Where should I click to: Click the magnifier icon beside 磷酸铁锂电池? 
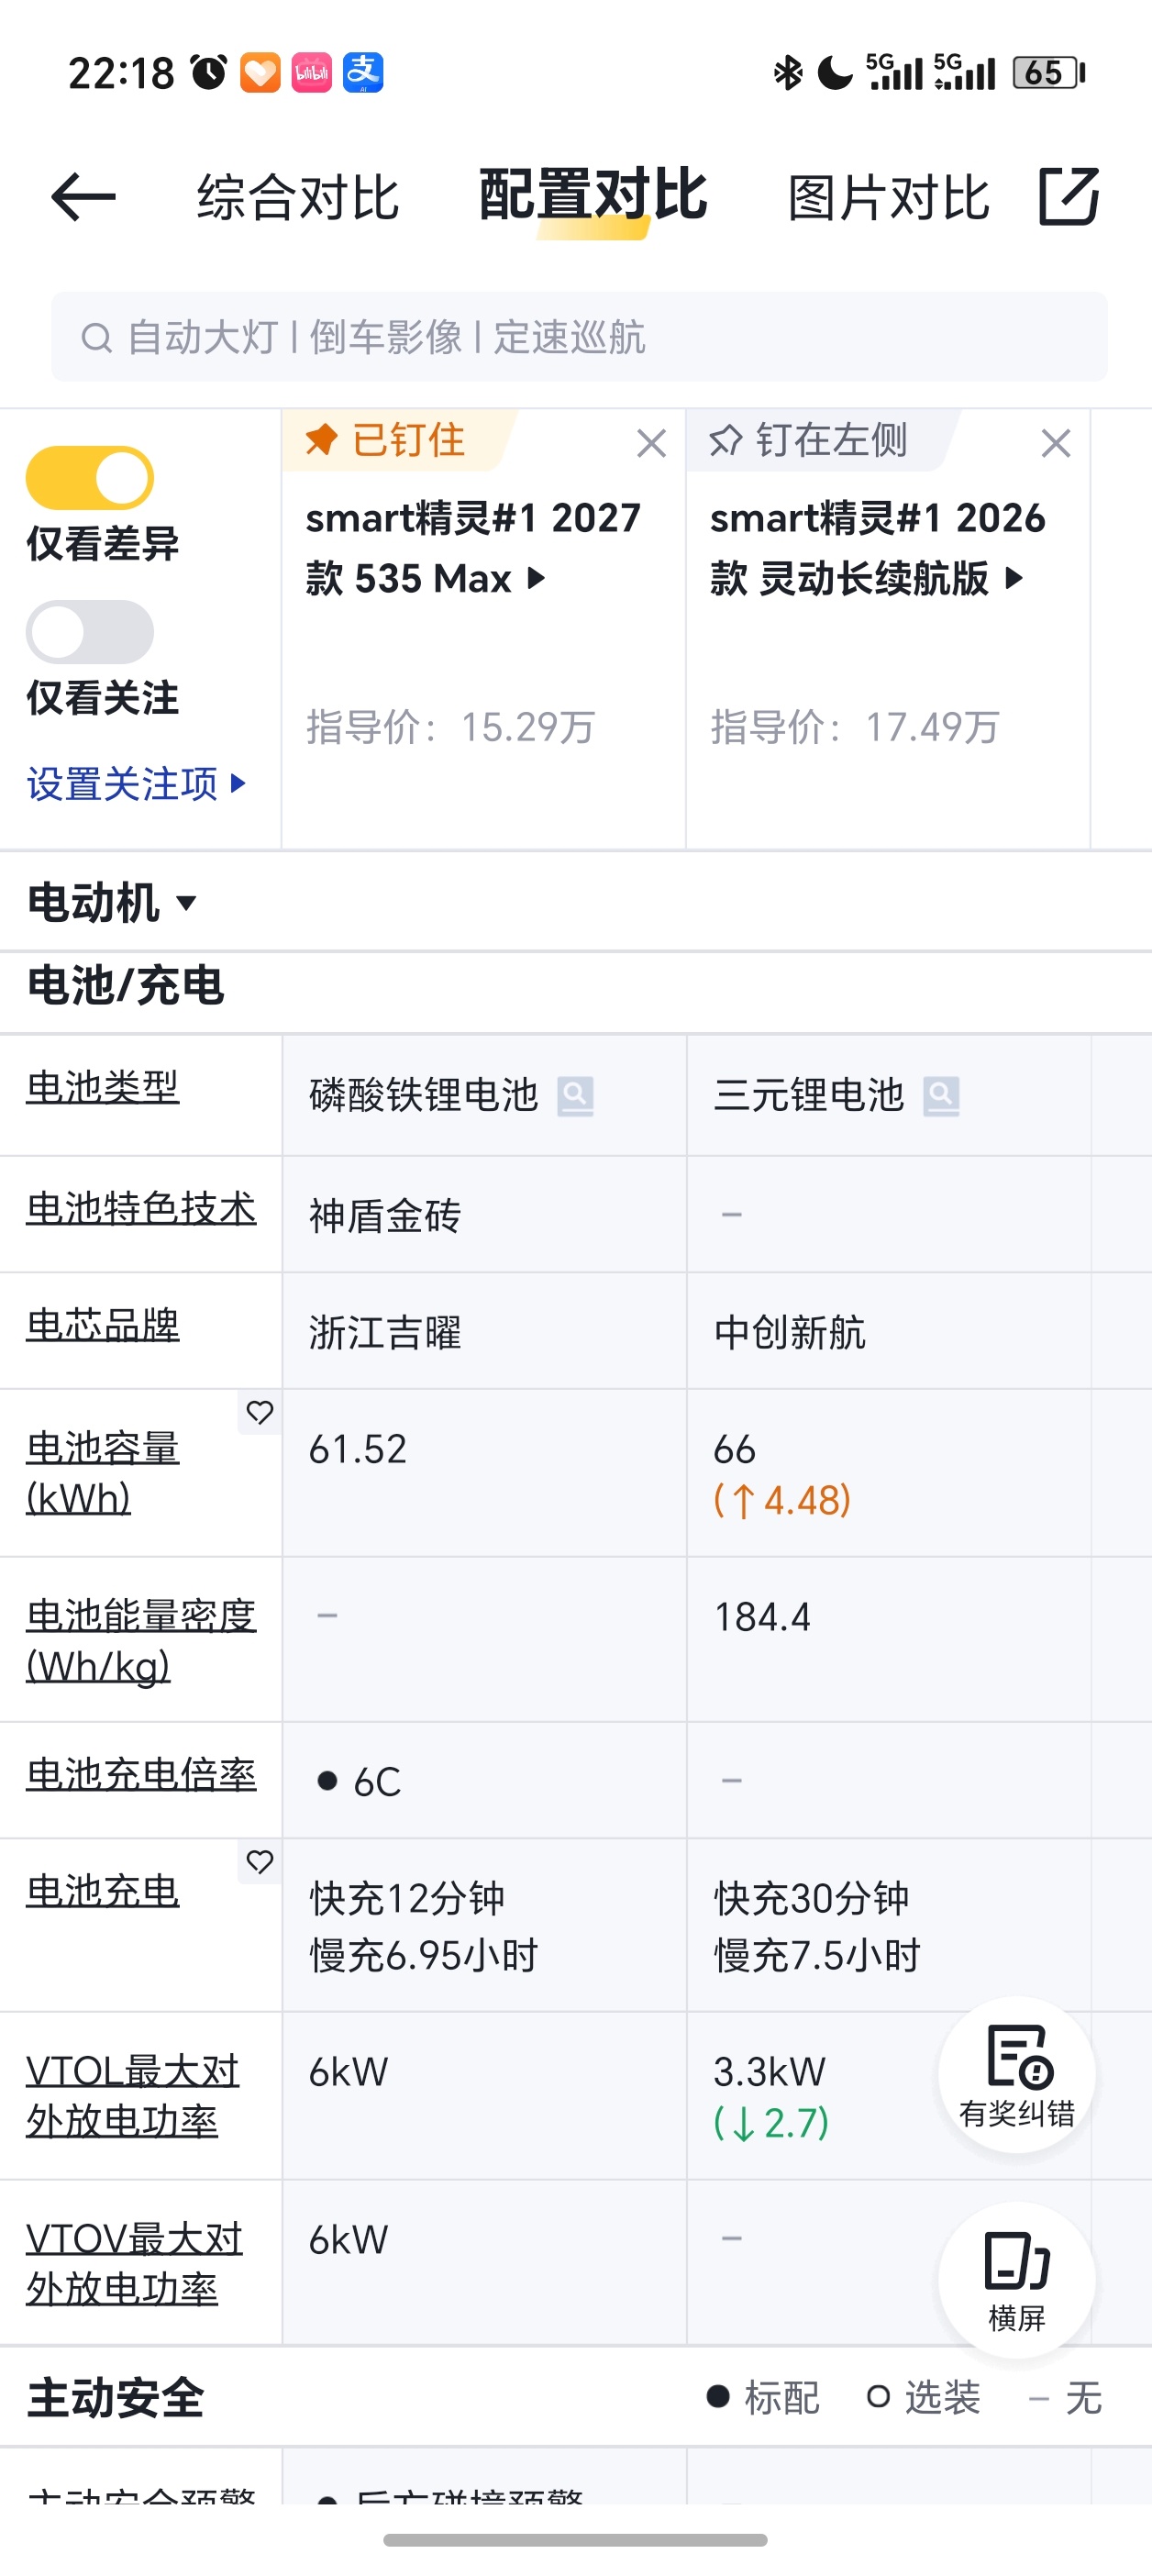[575, 1096]
